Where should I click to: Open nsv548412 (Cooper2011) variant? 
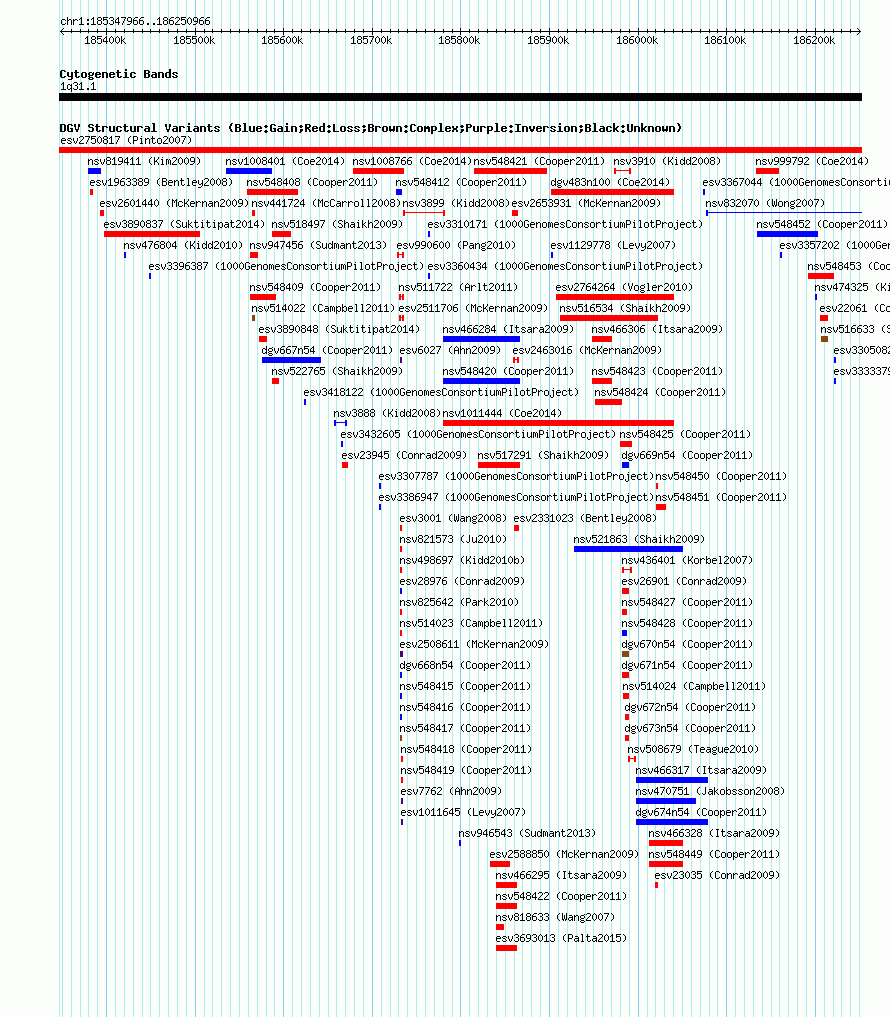tap(461, 182)
